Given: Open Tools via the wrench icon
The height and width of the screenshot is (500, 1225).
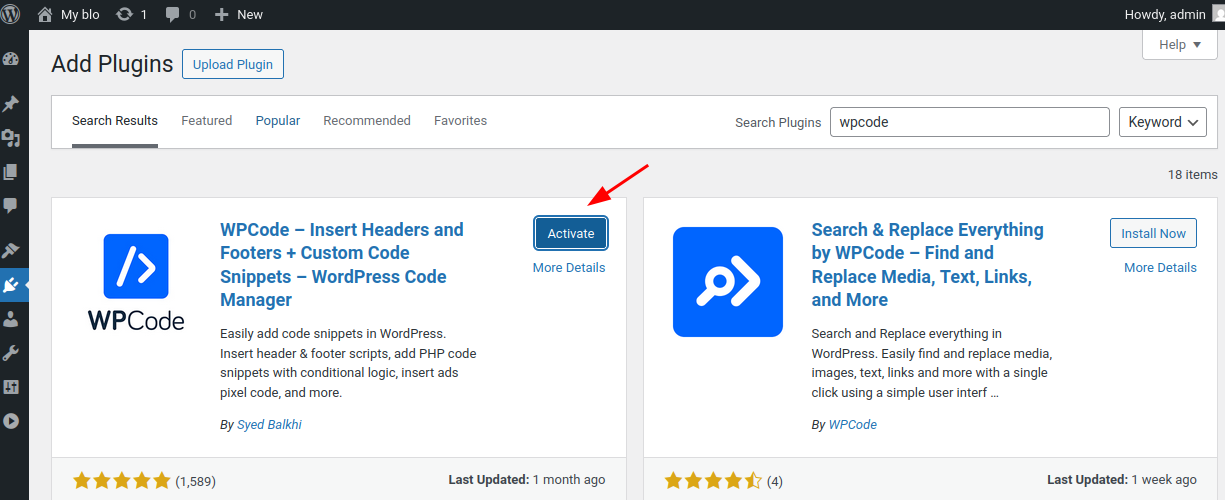Looking at the screenshot, I should tap(11, 353).
